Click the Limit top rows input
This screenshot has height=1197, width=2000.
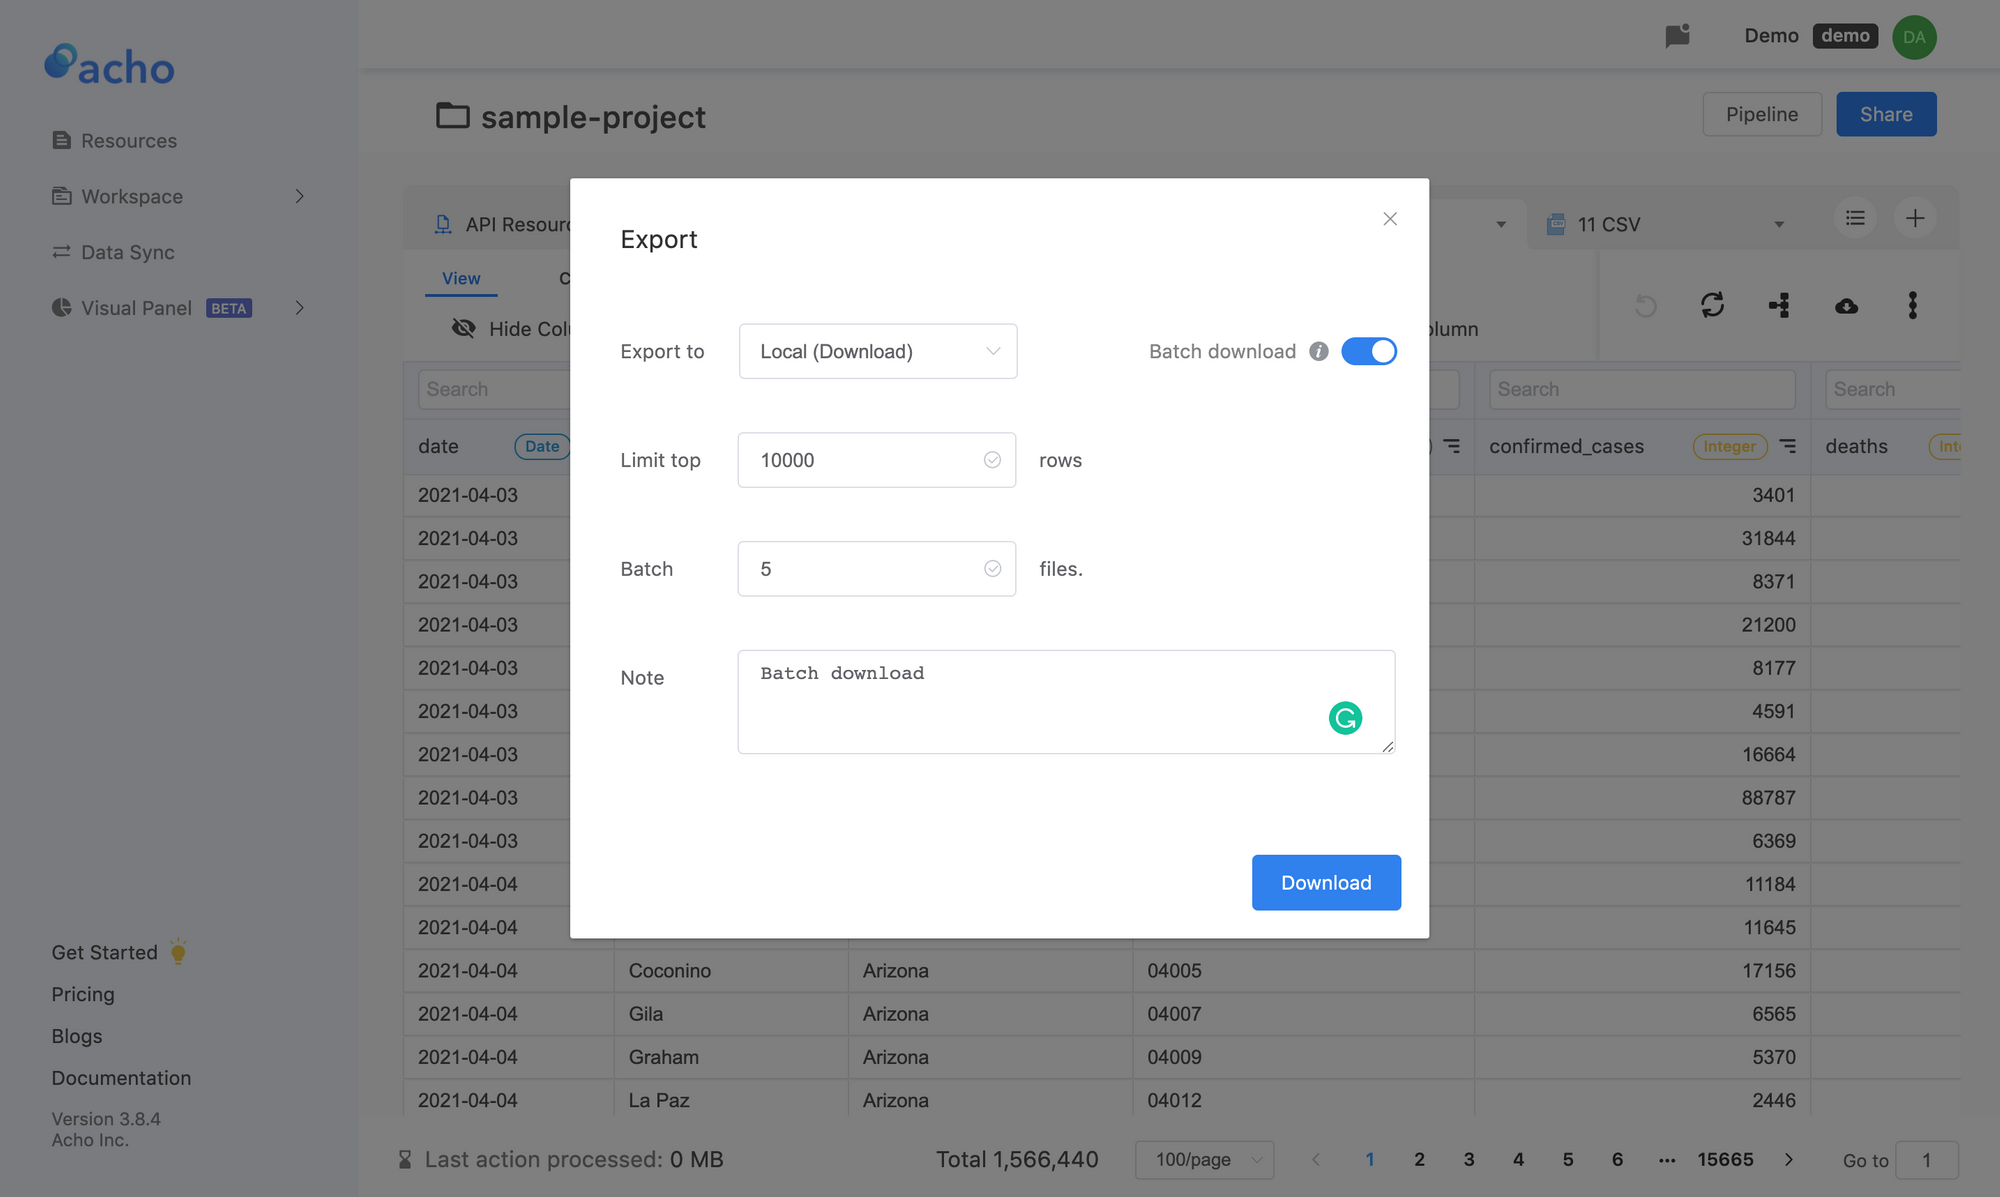point(877,460)
